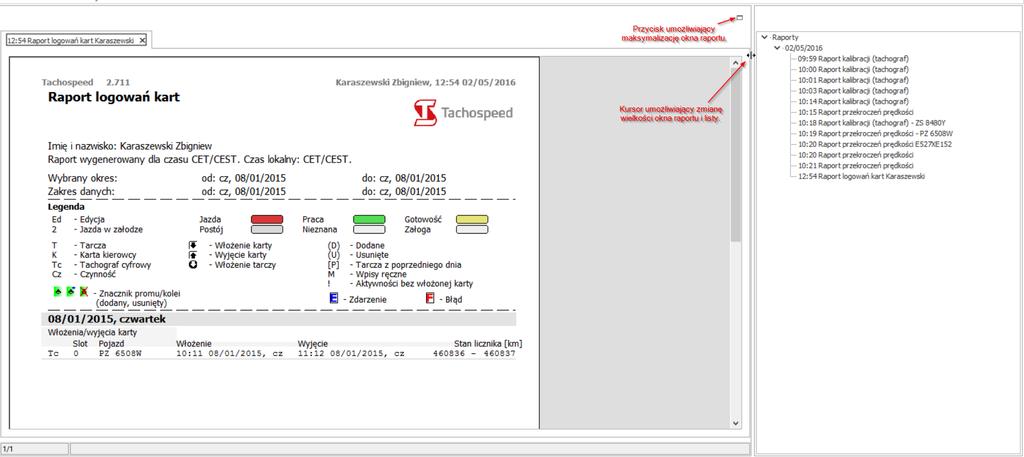Select the 12:54 Raport logowań kart Karaszewski tab

coord(71,40)
